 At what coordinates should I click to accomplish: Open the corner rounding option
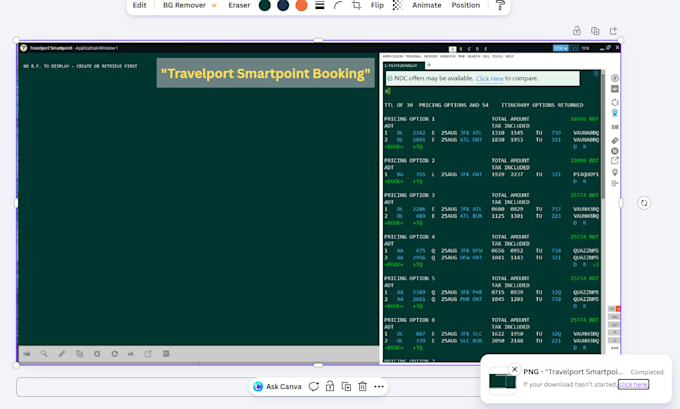[338, 5]
